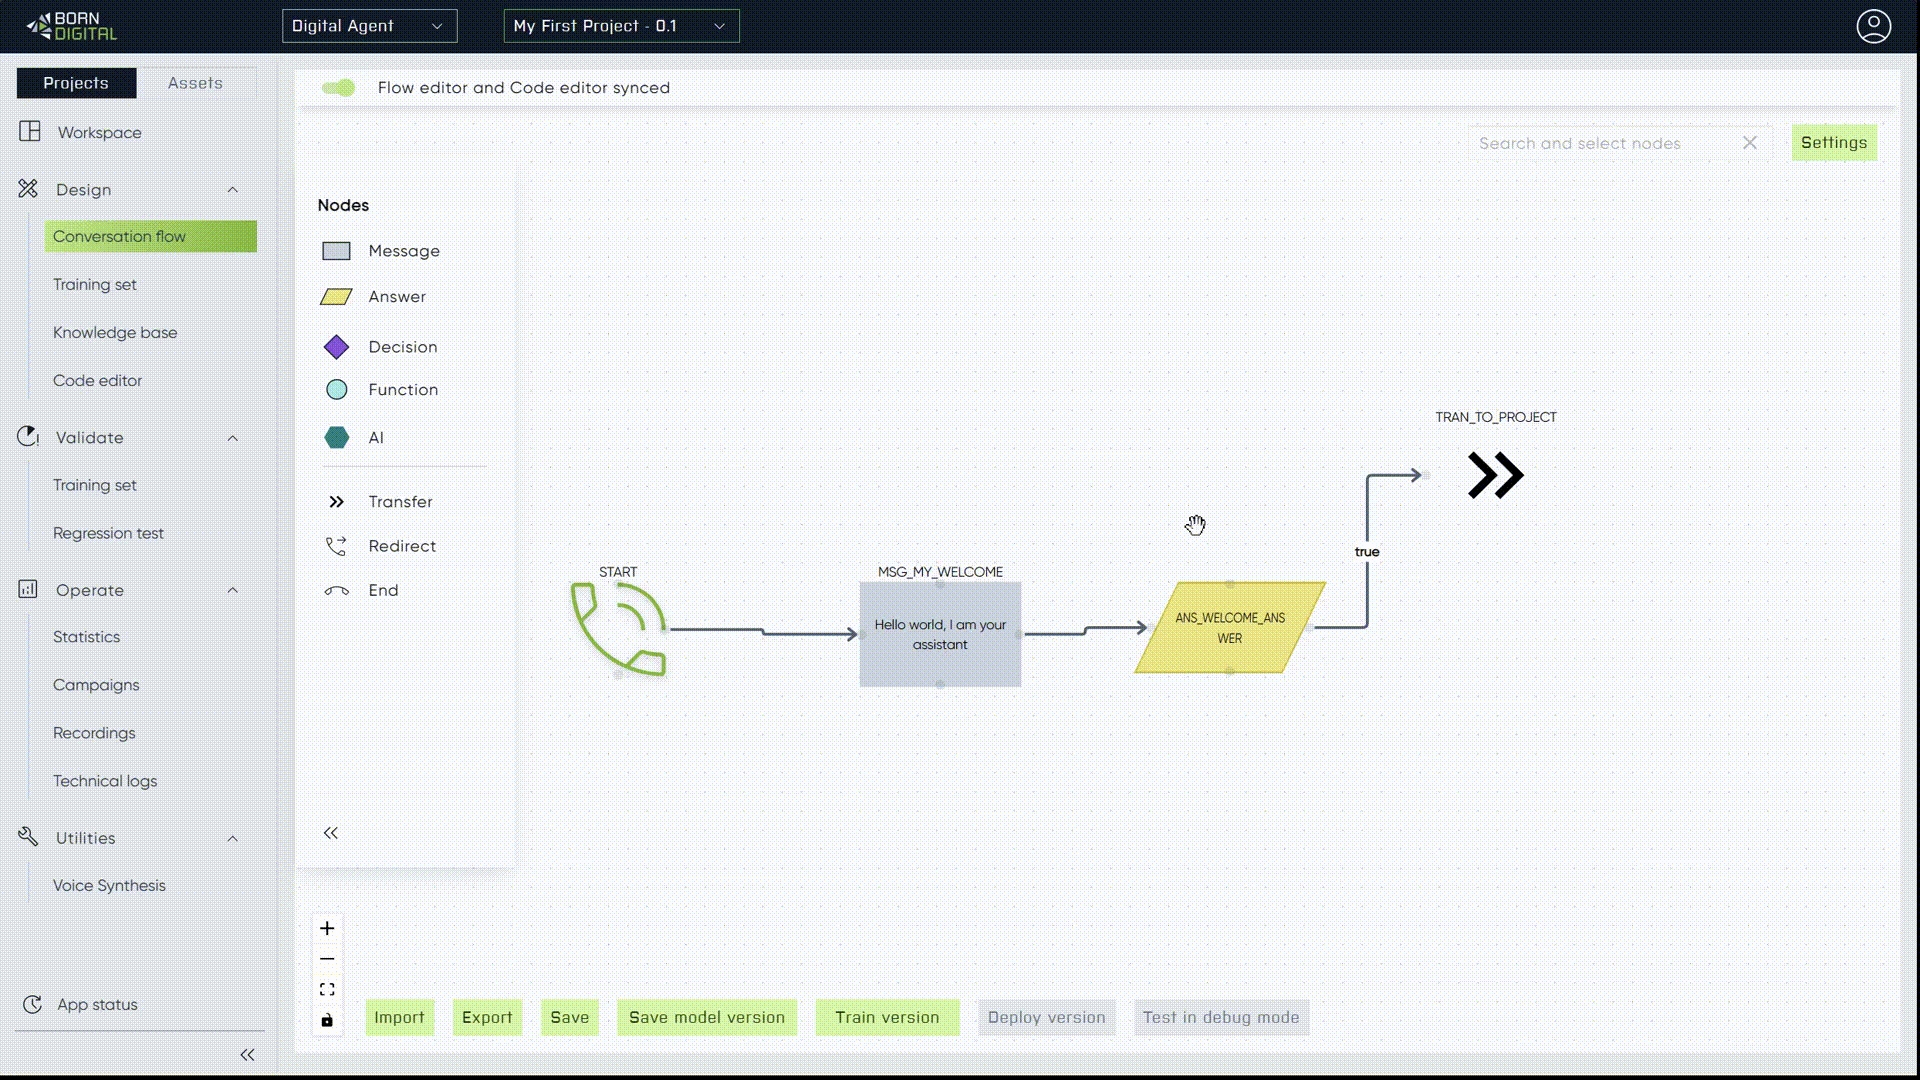Open the Digital Agent dropdown
The height and width of the screenshot is (1080, 1920).
[369, 26]
